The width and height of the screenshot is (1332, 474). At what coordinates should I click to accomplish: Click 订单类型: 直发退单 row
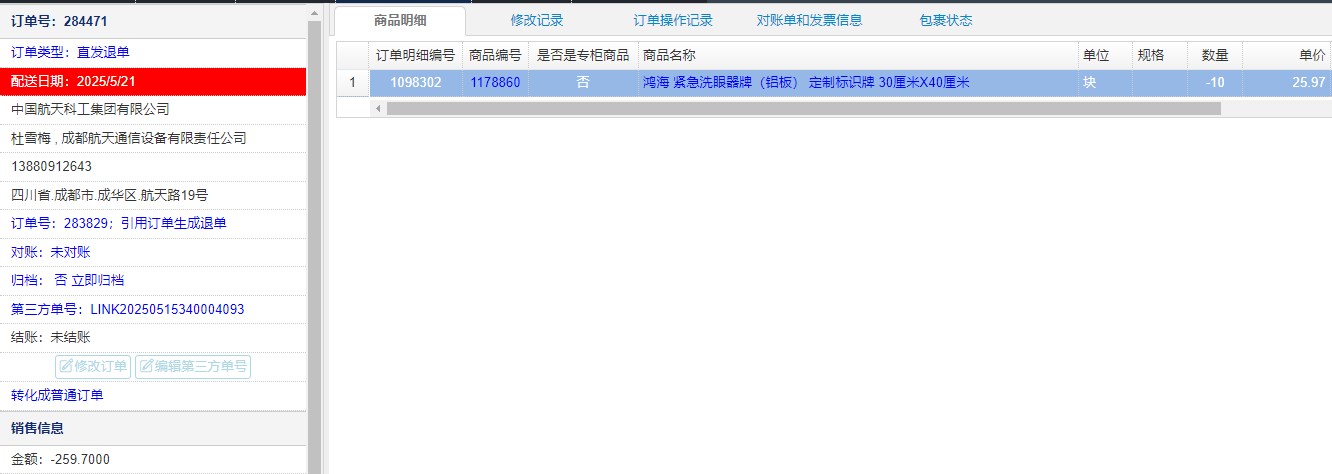(153, 52)
